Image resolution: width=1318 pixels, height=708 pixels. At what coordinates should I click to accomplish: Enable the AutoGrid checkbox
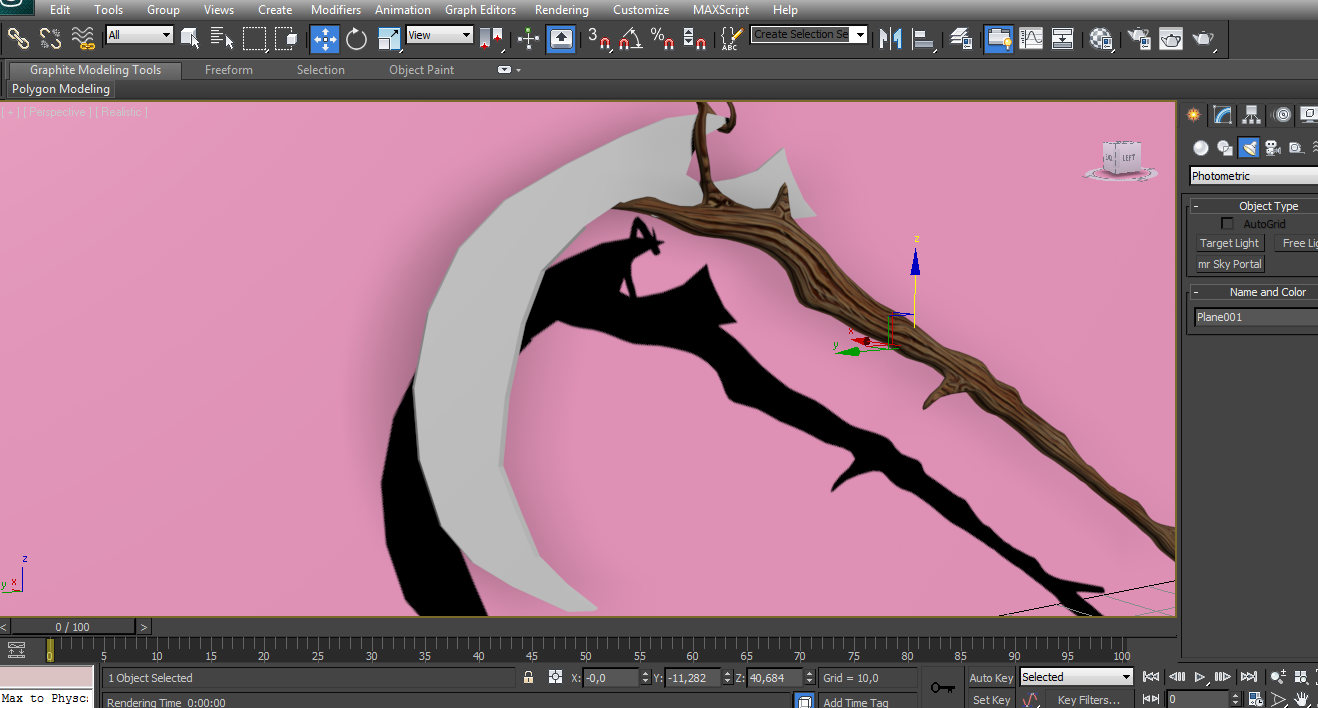[x=1227, y=224]
